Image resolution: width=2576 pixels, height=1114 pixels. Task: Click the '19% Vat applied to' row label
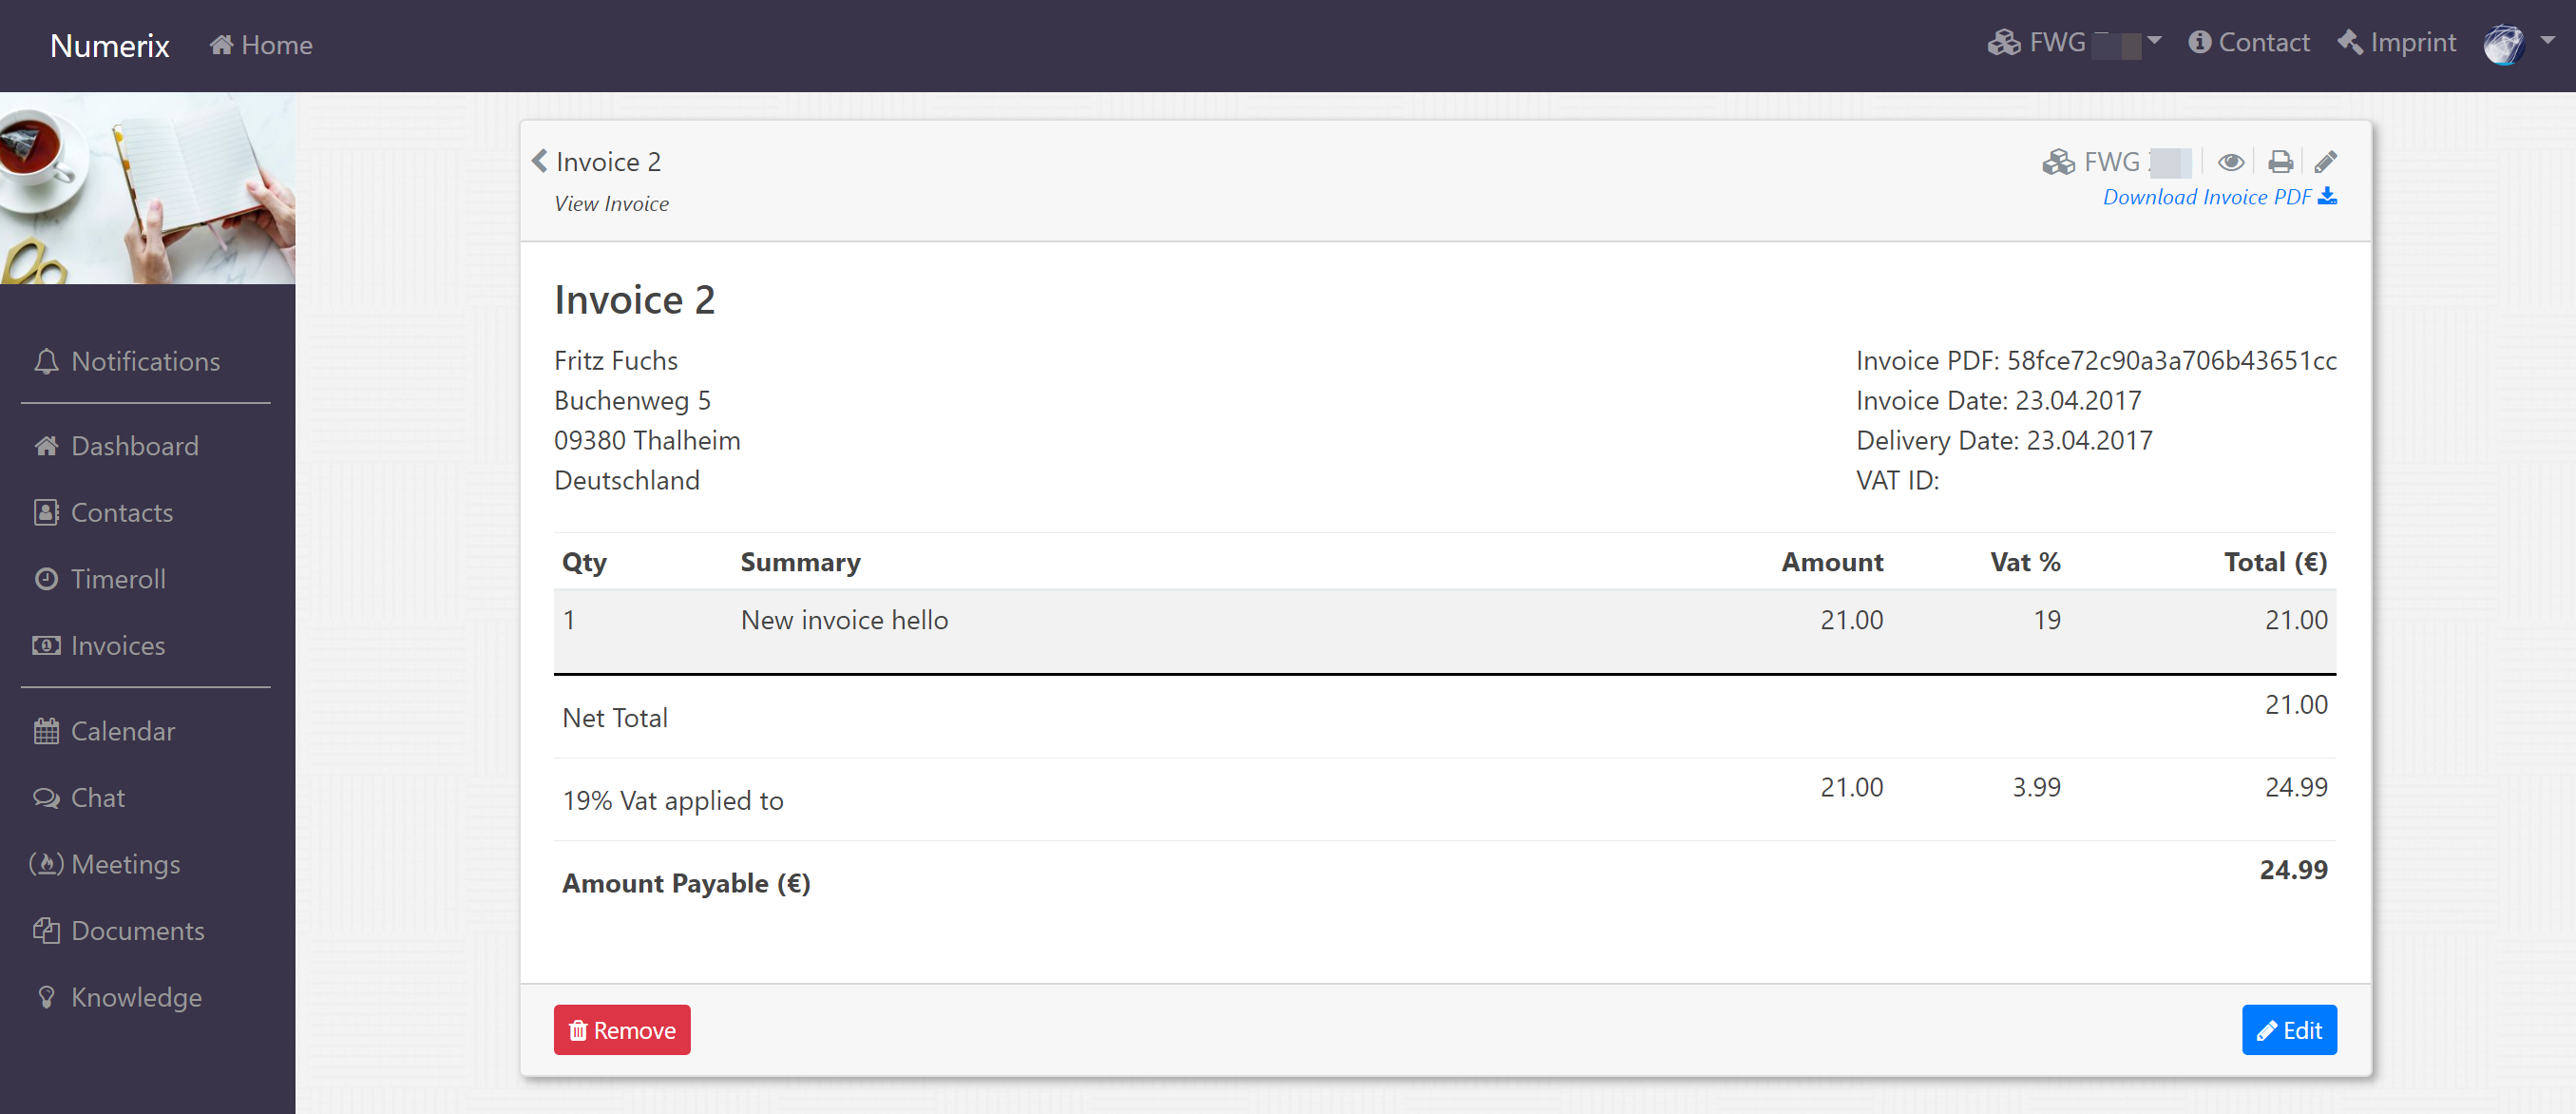672,800
